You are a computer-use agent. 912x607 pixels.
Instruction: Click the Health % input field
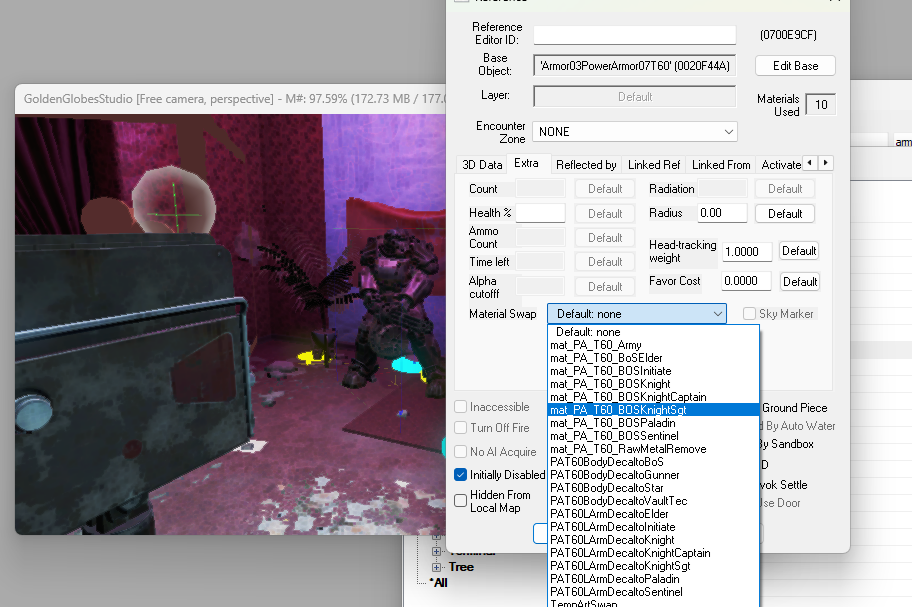(x=540, y=213)
